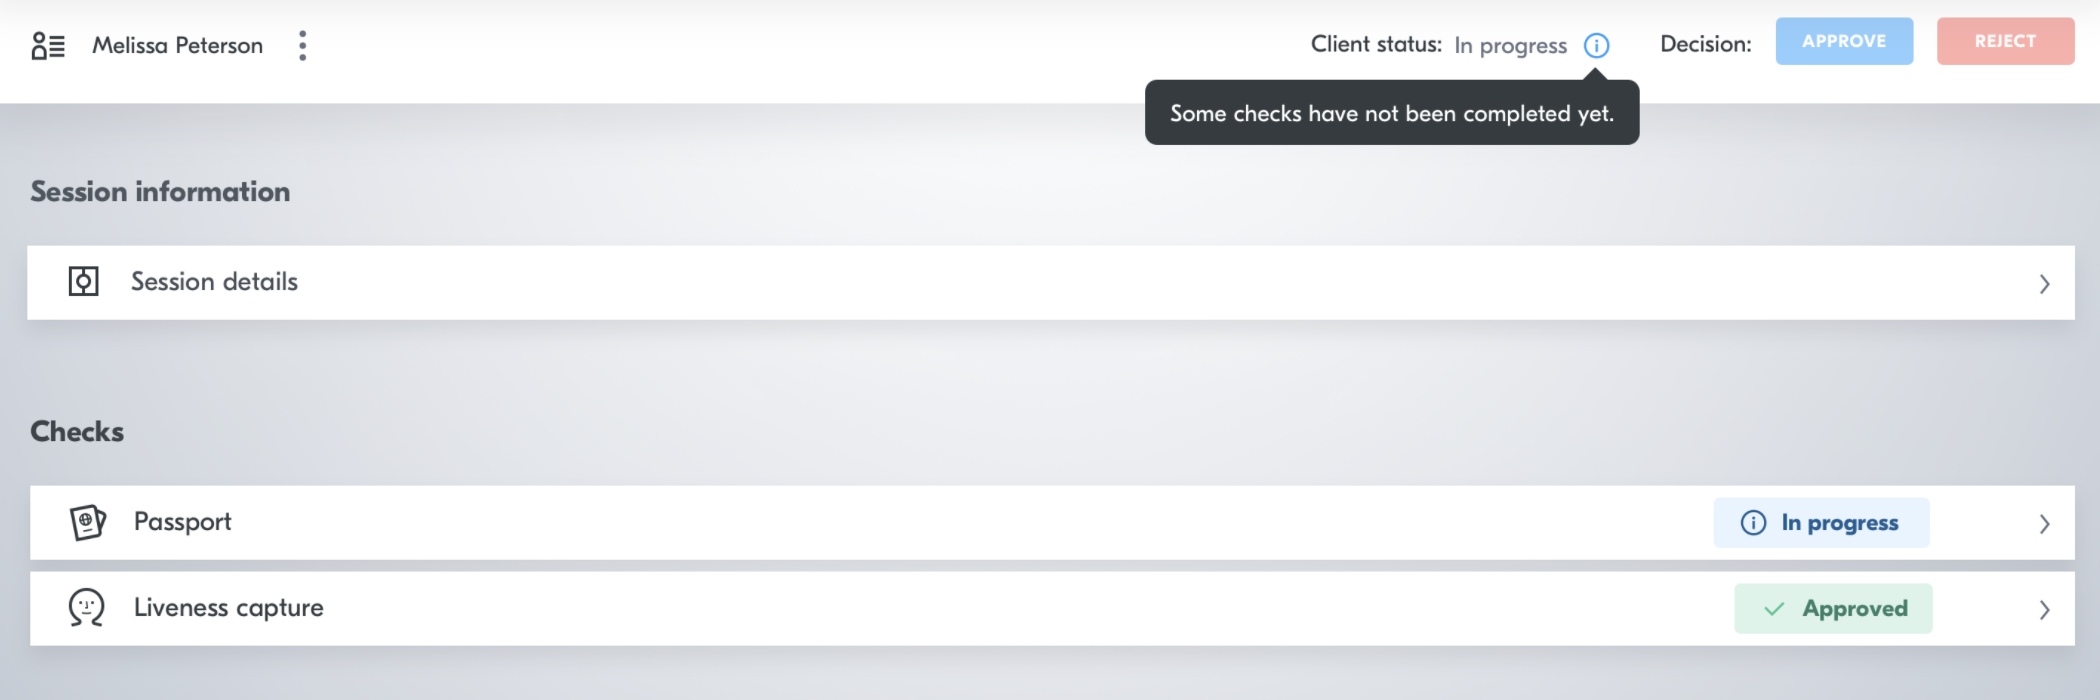
Task: Click the tooltip about uncompleted checks
Action: pyautogui.click(x=1392, y=113)
